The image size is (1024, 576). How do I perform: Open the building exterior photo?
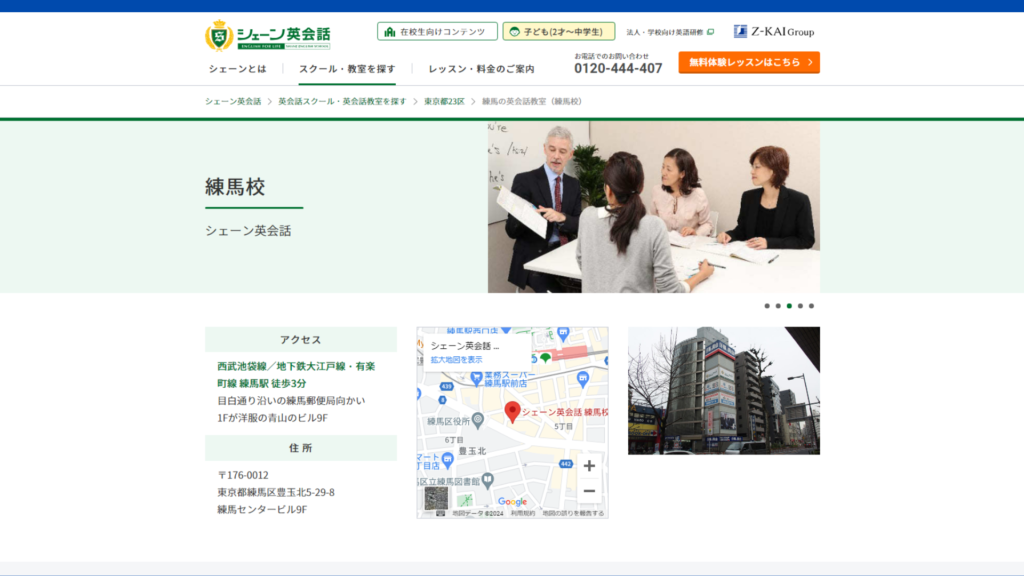(724, 391)
